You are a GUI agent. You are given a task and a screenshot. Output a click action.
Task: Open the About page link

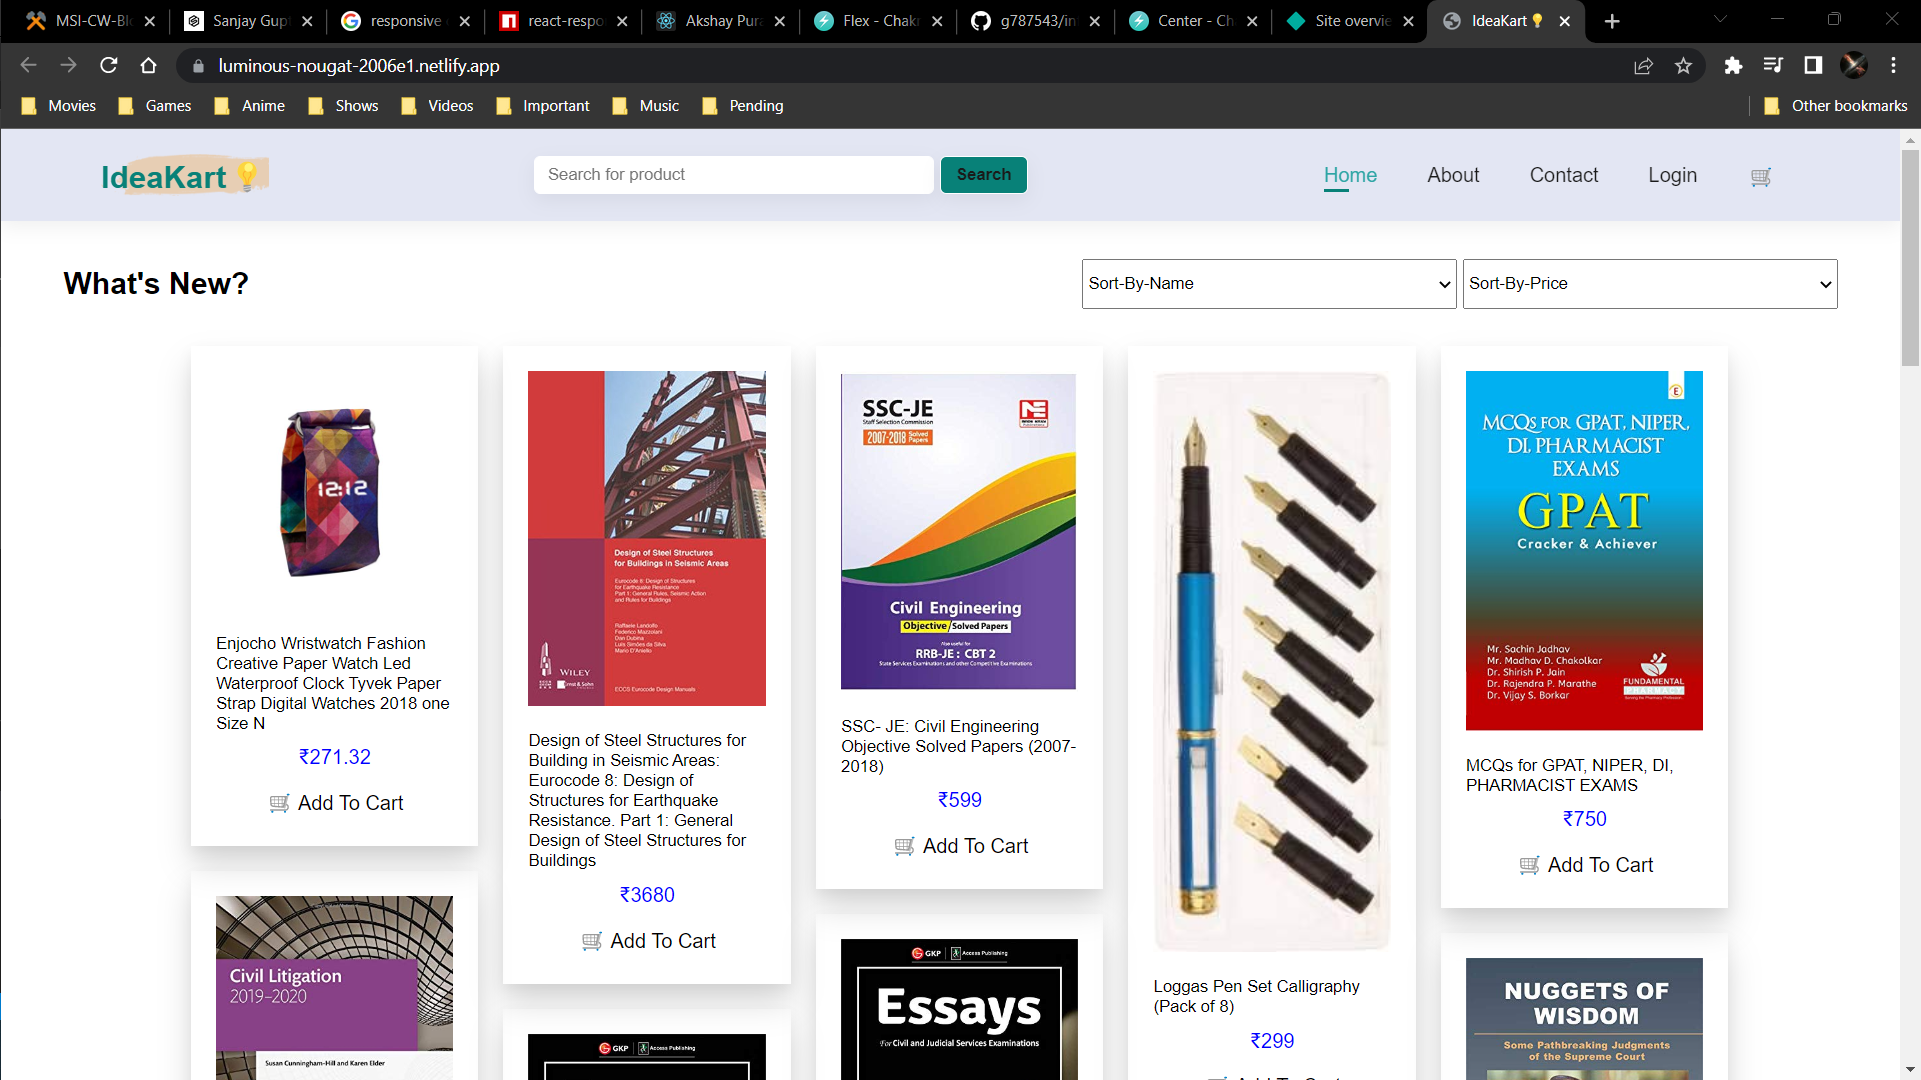click(1452, 175)
